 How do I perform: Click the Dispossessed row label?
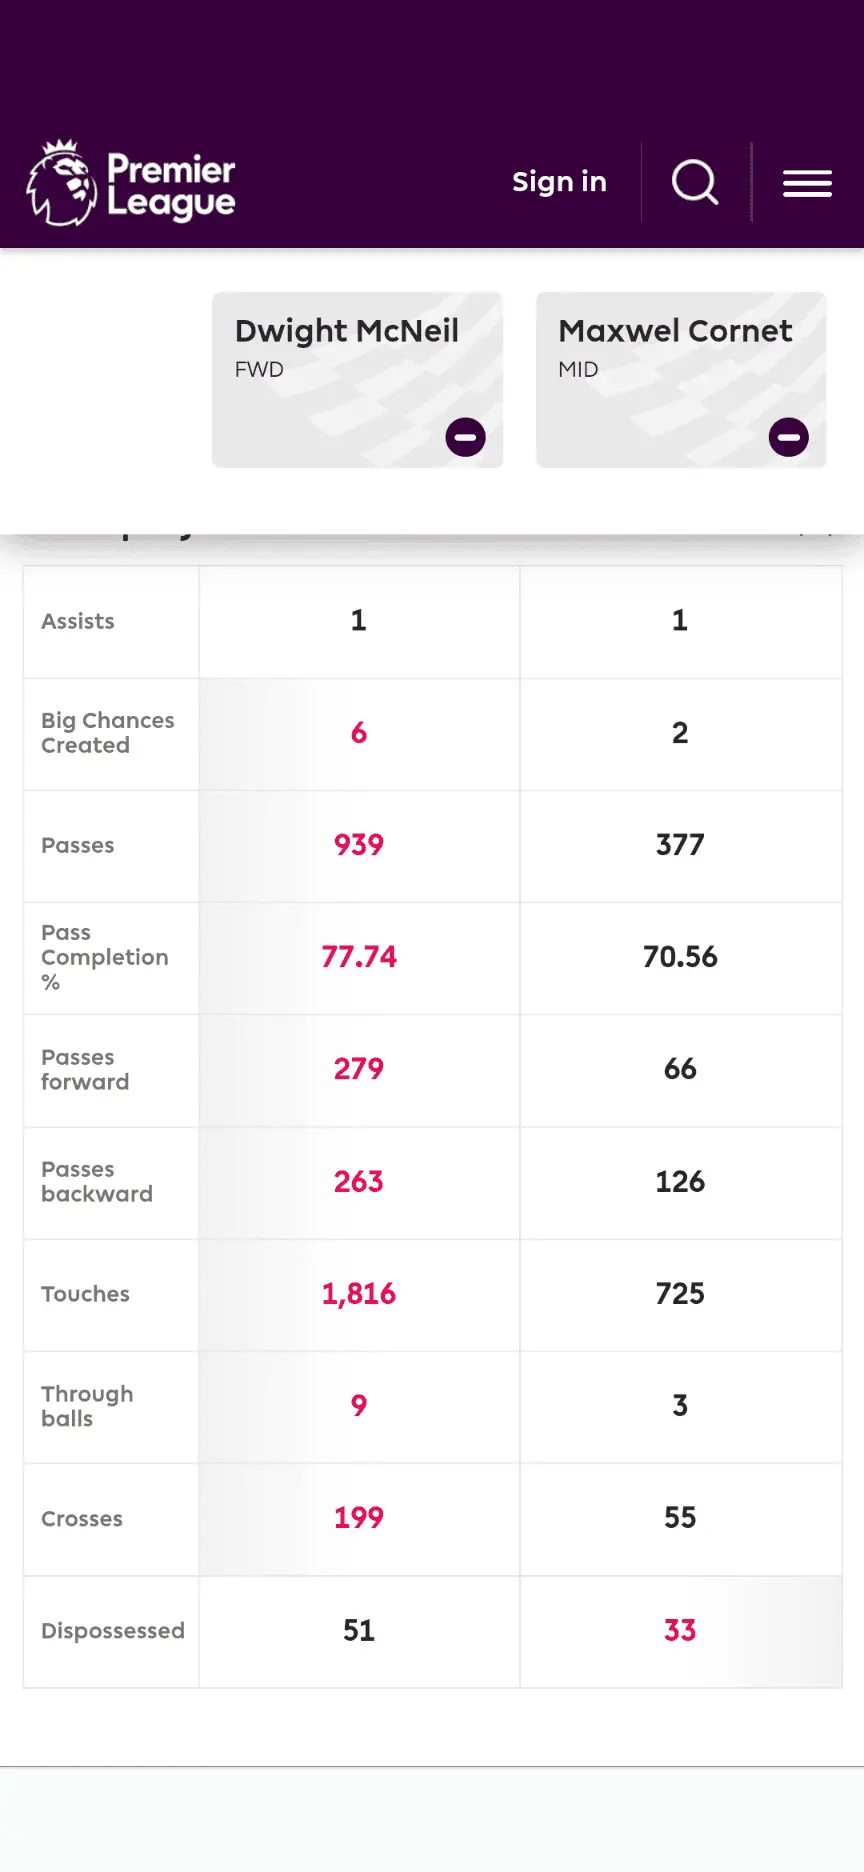[x=113, y=1631]
